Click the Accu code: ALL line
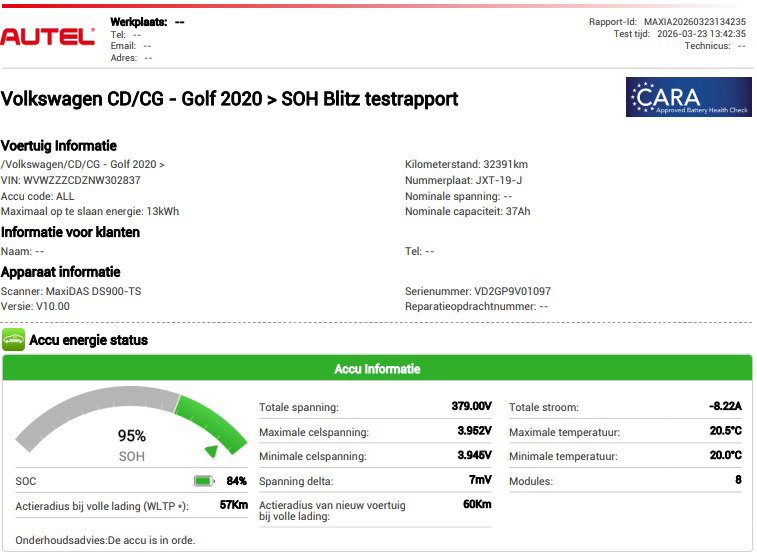Image resolution: width=757 pixels, height=556 pixels. point(38,196)
